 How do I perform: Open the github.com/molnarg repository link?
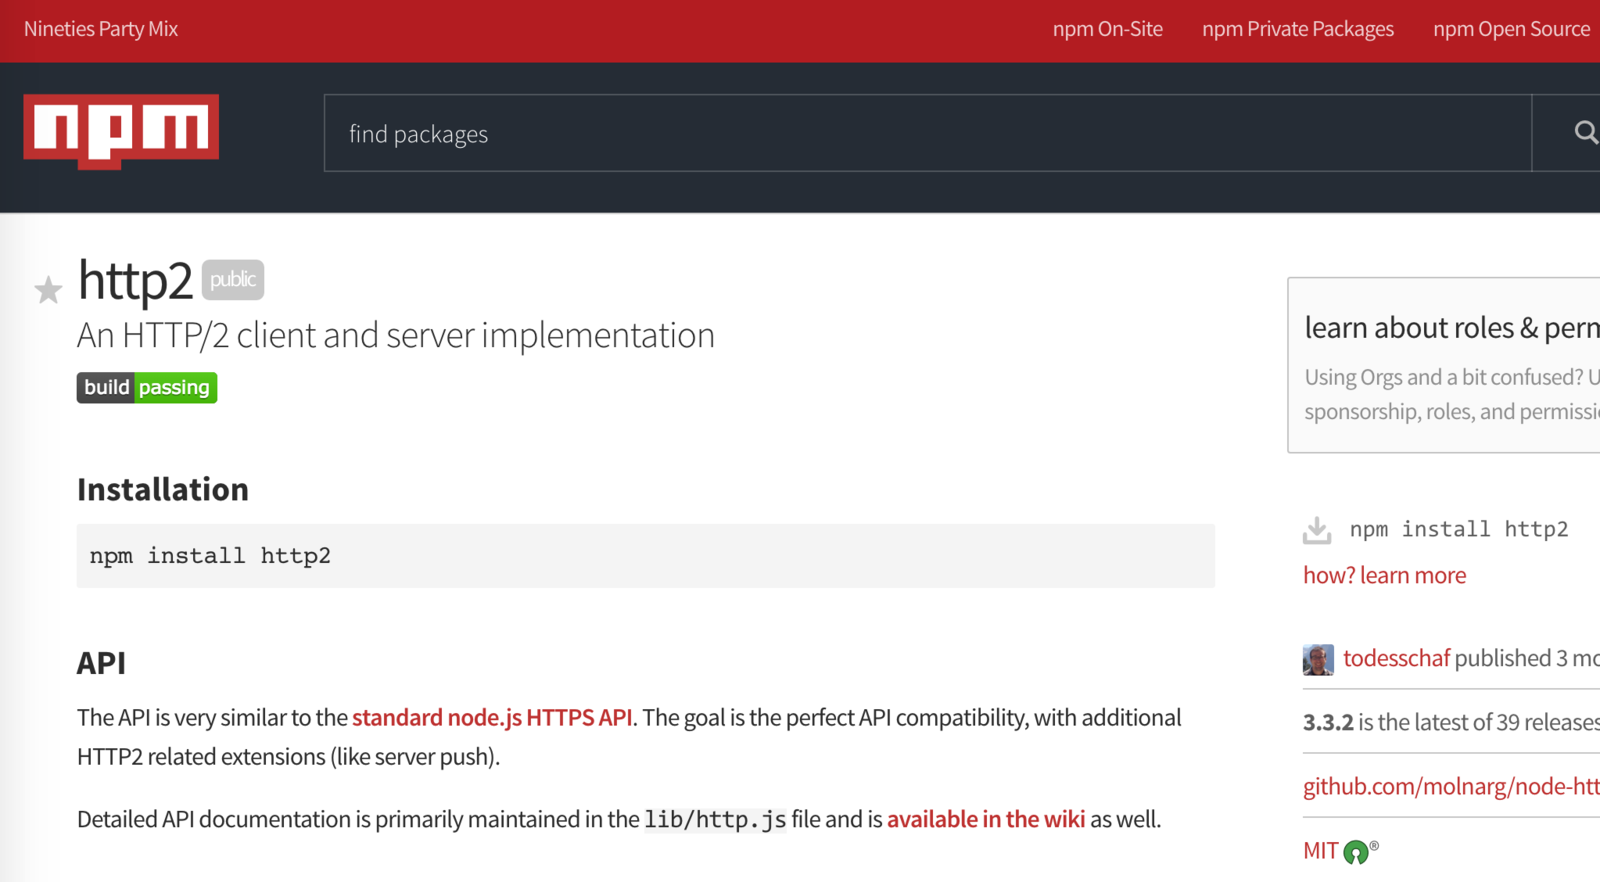click(x=1451, y=787)
